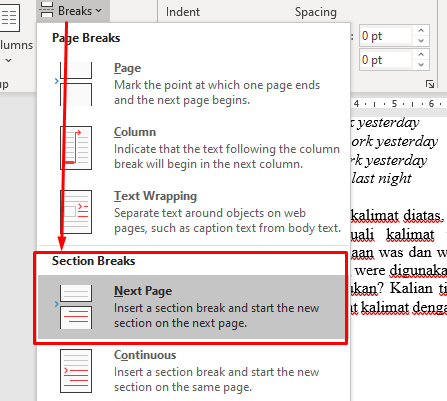Click the Columns layout icon
This screenshot has height=401, width=447.
pyautogui.click(x=9, y=17)
